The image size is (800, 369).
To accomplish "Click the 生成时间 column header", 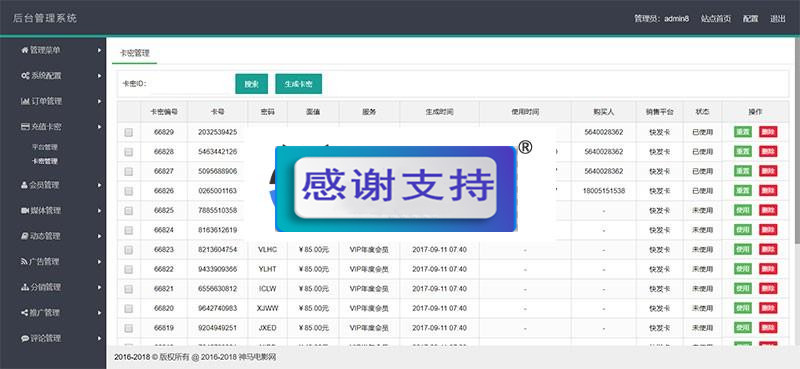I will pyautogui.click(x=439, y=112).
